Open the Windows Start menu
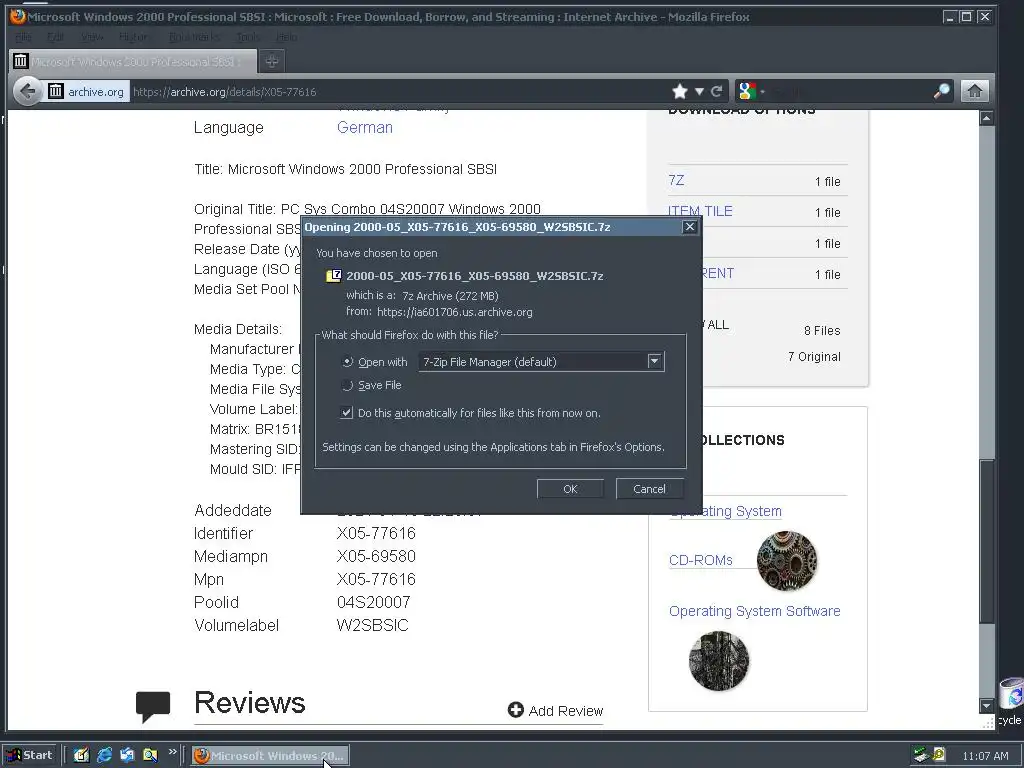Image resolution: width=1024 pixels, height=768 pixels. [30, 755]
